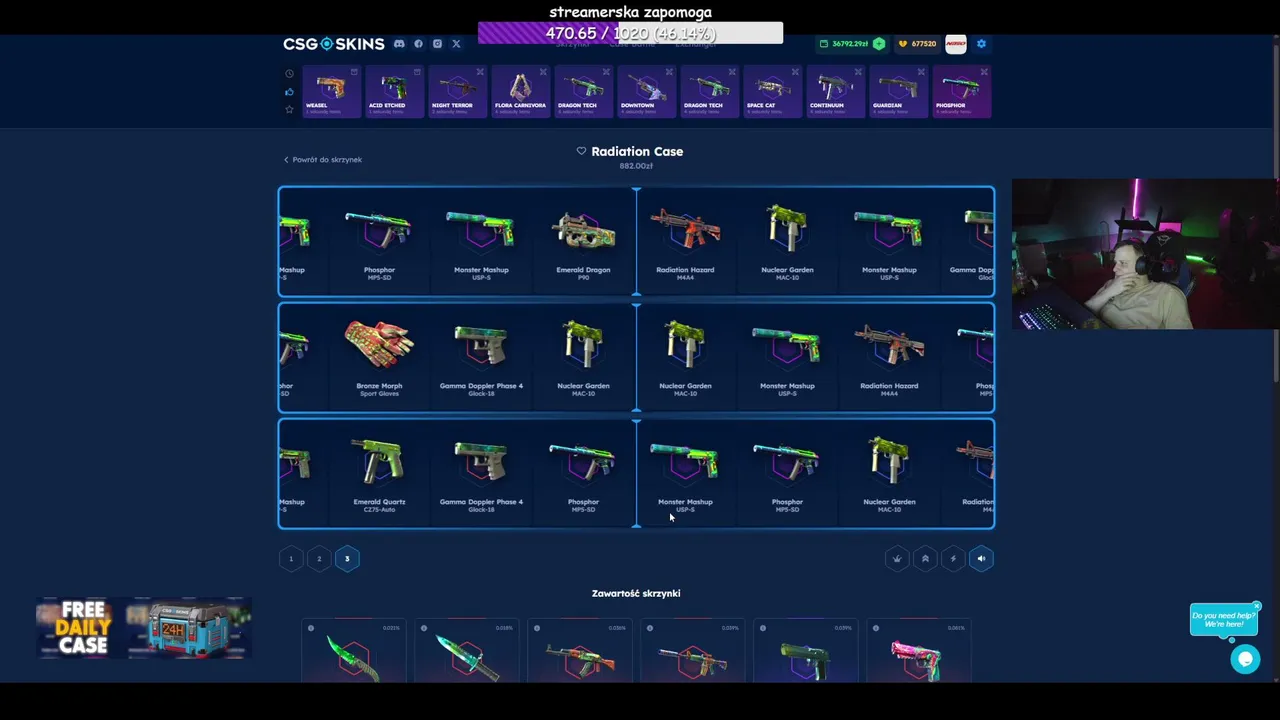The image size is (1280, 720).
Task: Open the Phosphor recent drop card
Action: (961, 92)
